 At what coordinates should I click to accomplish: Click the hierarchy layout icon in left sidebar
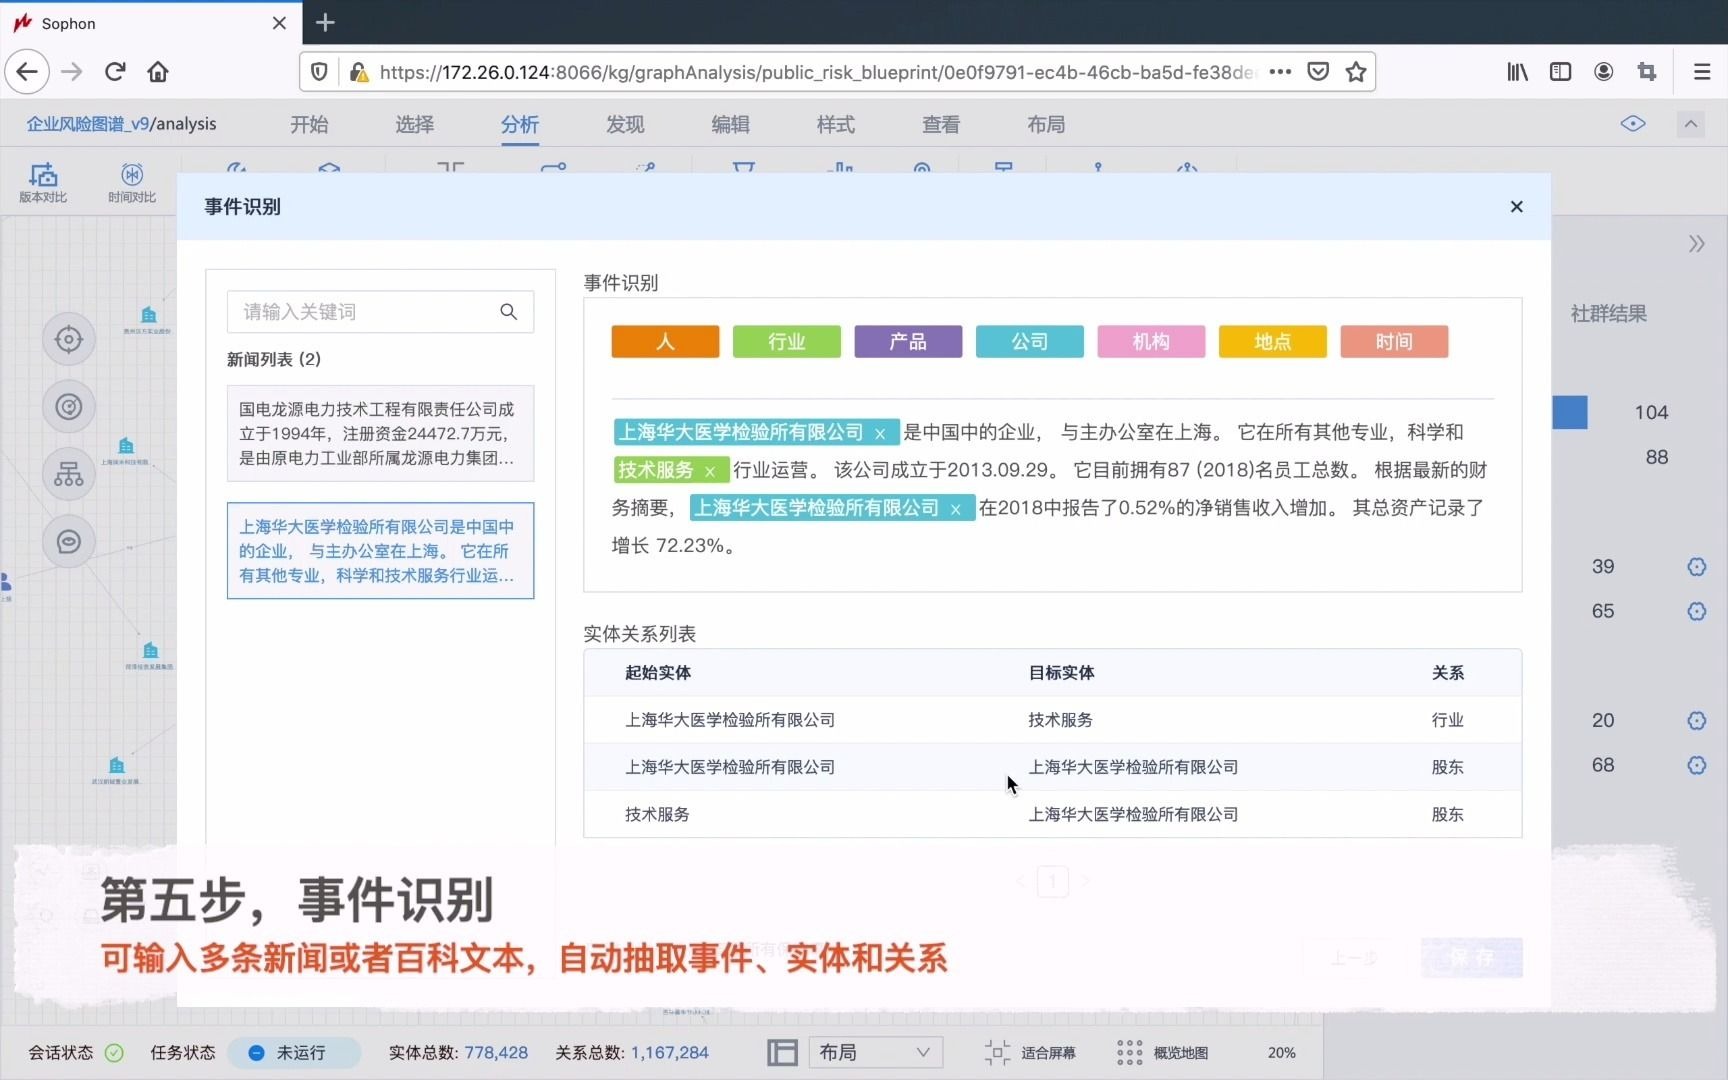tap(69, 474)
